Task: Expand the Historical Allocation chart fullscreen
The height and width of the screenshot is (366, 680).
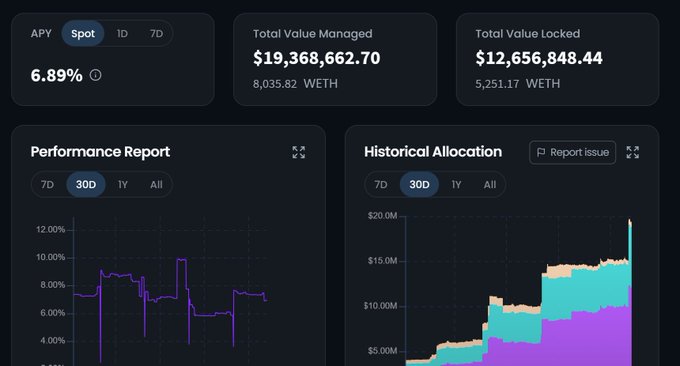Action: point(632,152)
